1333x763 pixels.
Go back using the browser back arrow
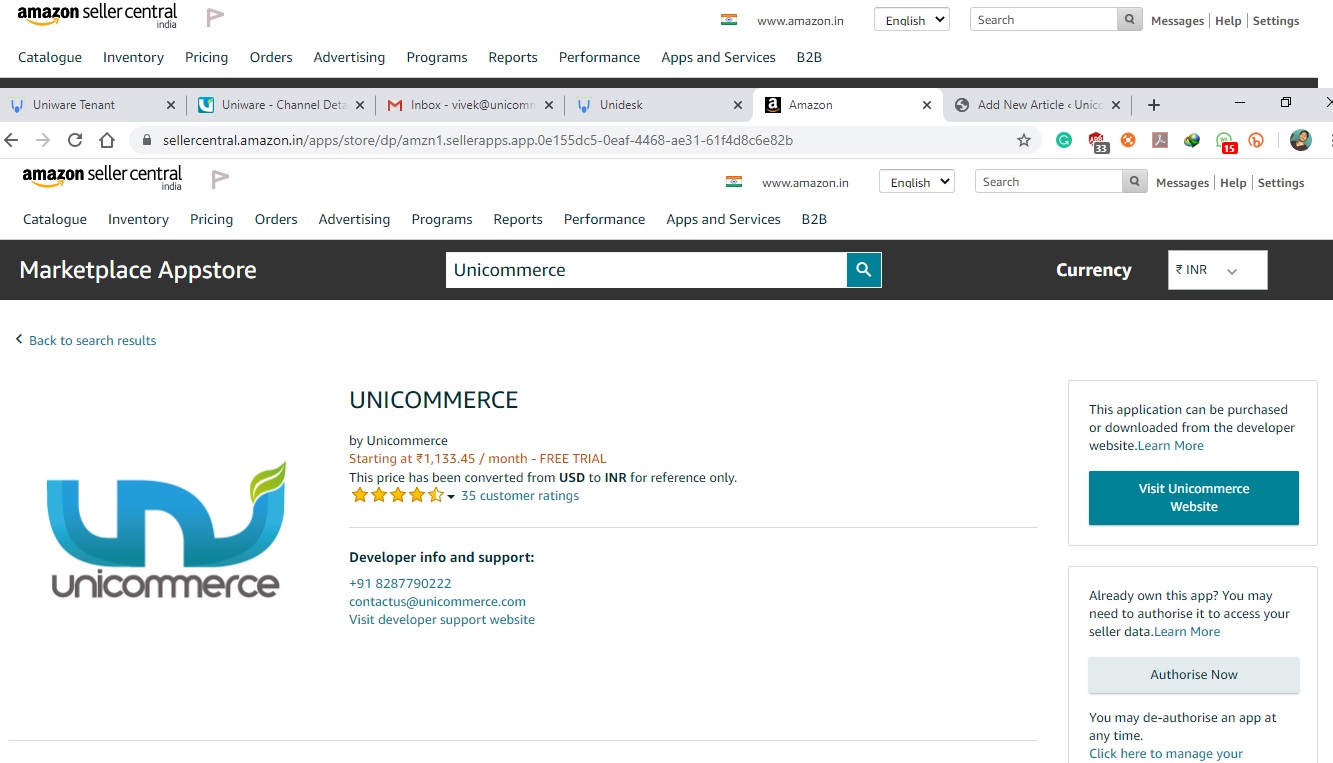tap(12, 140)
